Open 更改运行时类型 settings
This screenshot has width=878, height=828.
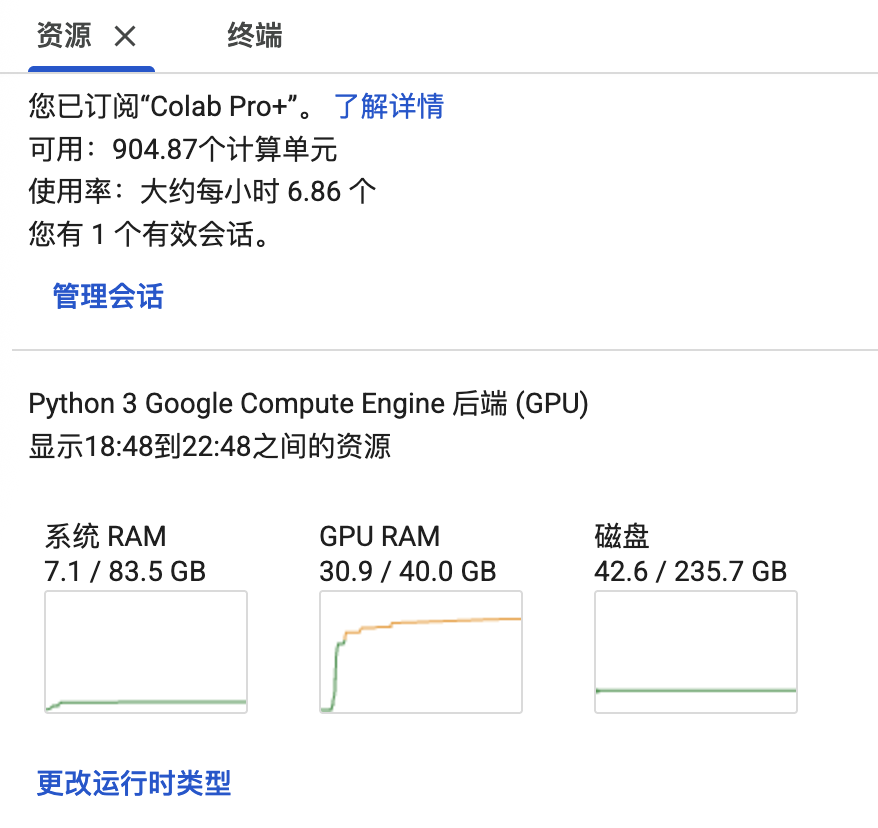[x=134, y=782]
